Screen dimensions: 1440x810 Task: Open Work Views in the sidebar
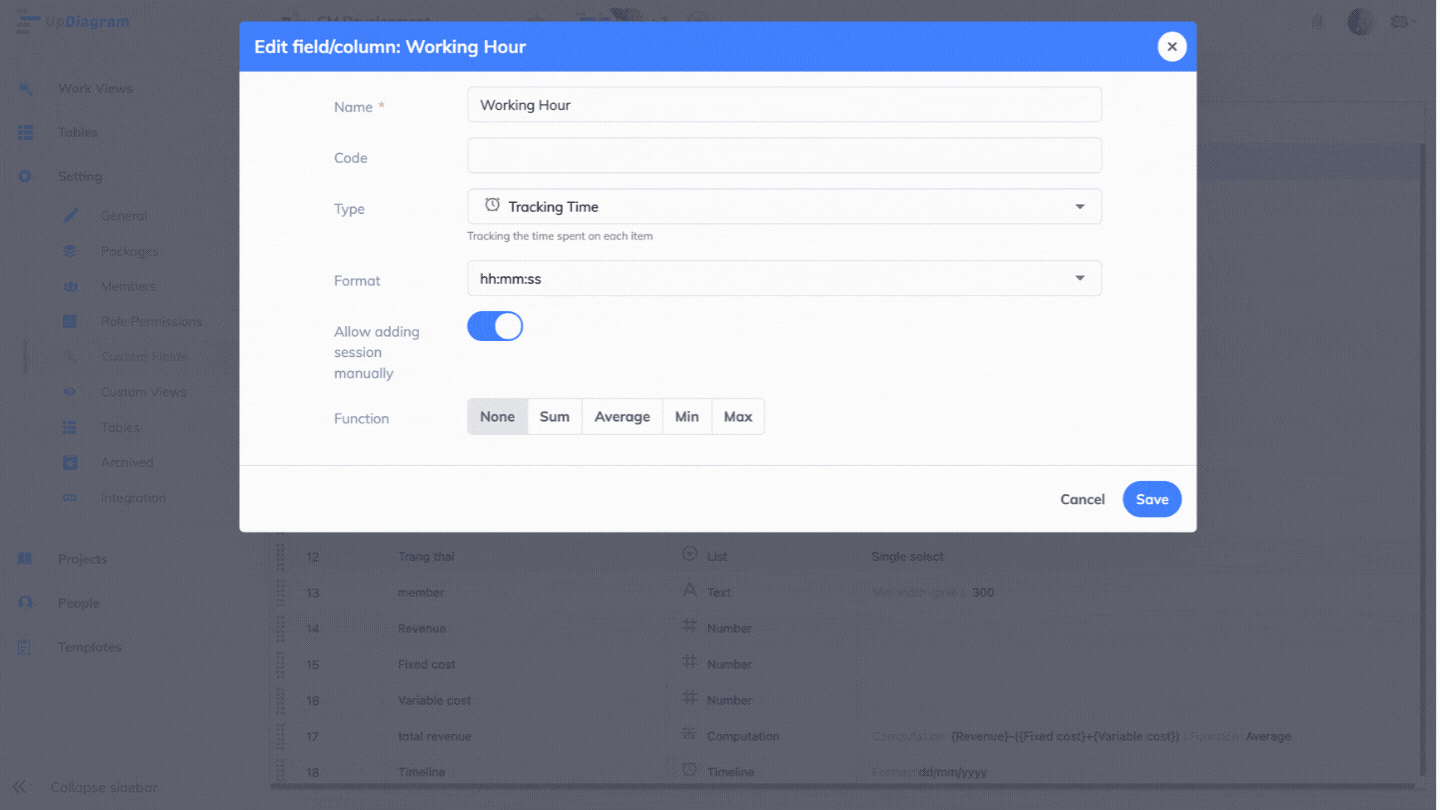(x=95, y=88)
